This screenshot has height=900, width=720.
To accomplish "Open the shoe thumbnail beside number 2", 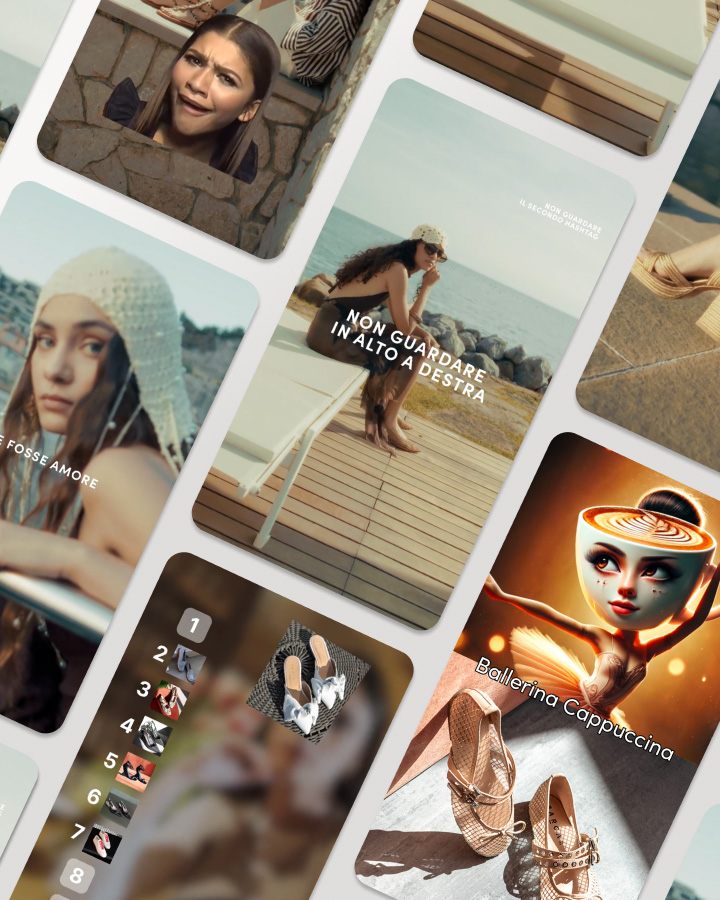I will [x=186, y=664].
